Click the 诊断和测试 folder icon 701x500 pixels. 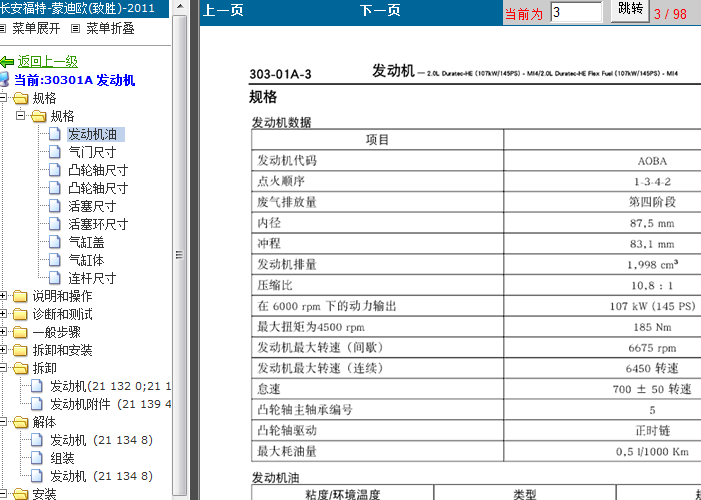pos(21,314)
